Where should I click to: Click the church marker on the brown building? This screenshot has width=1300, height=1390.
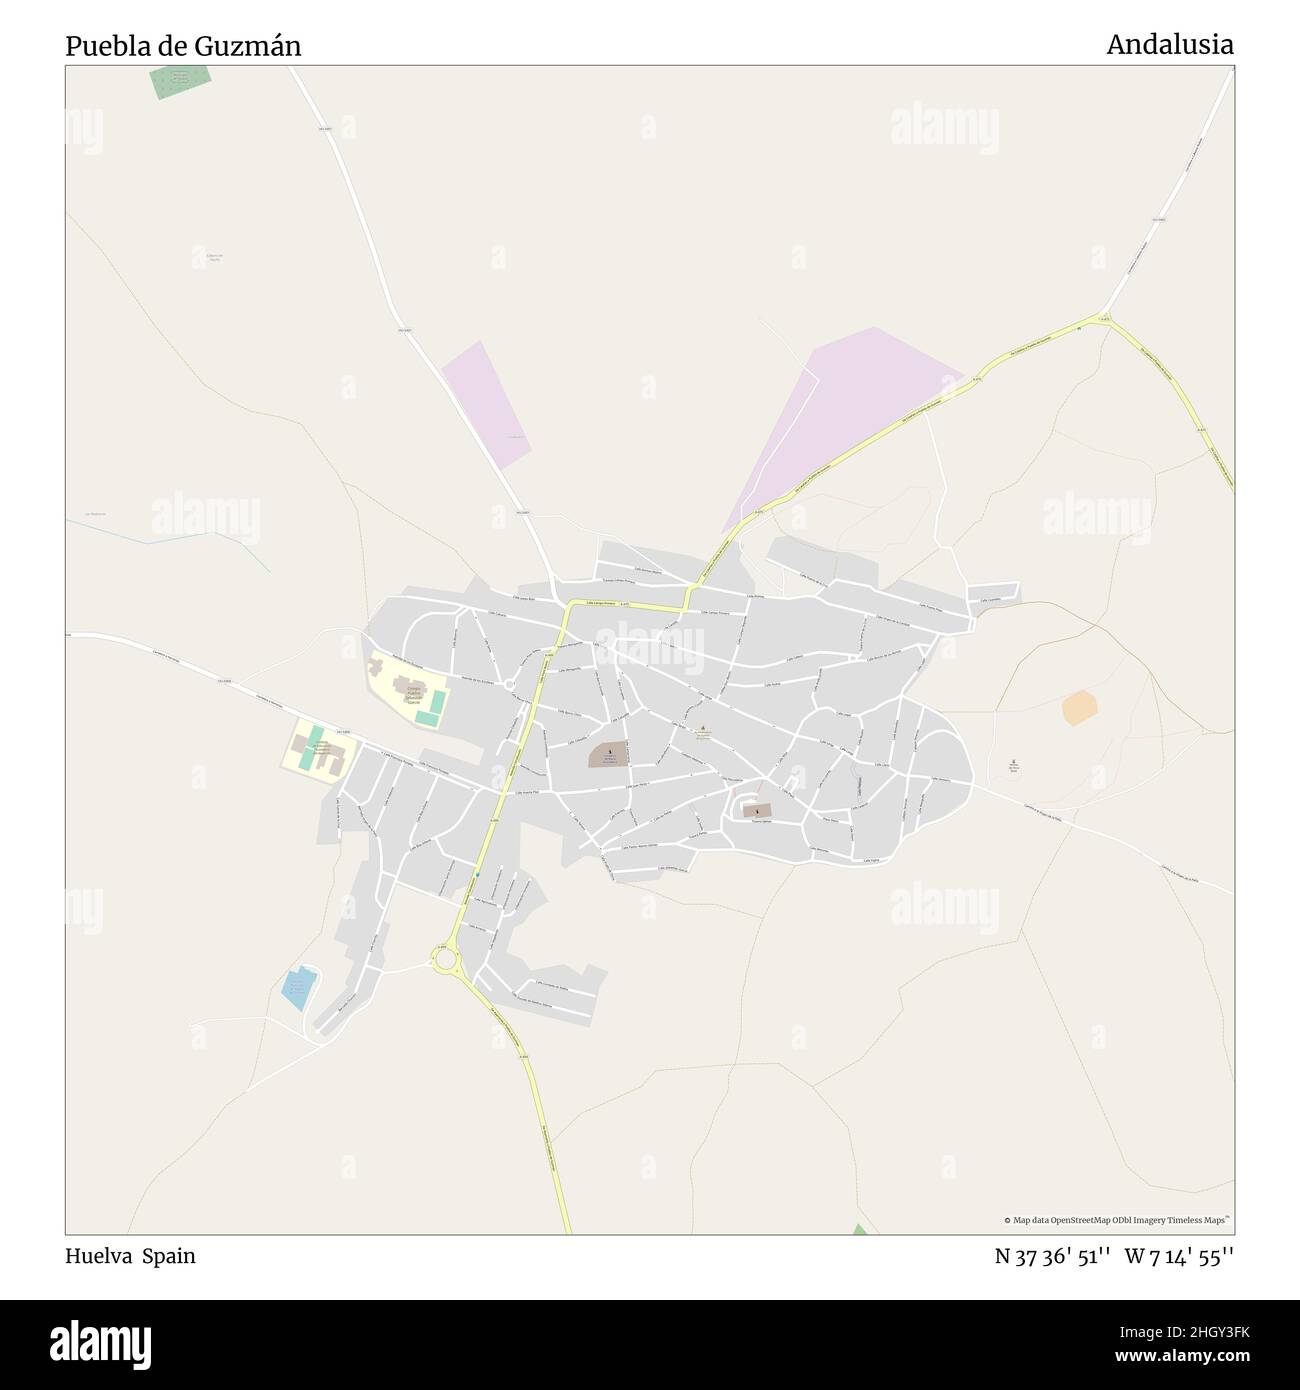point(757,809)
